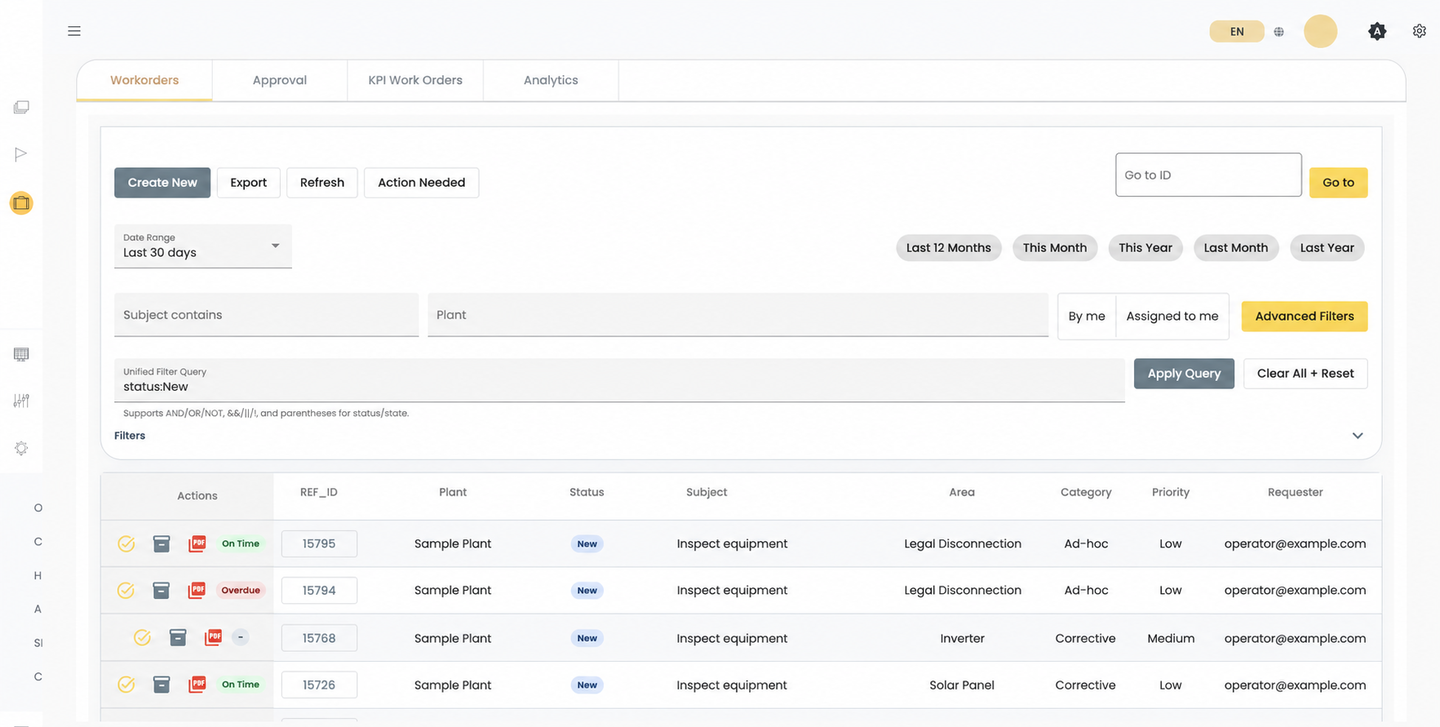Open the EN language selector
This screenshot has width=1440, height=727.
pos(1237,32)
